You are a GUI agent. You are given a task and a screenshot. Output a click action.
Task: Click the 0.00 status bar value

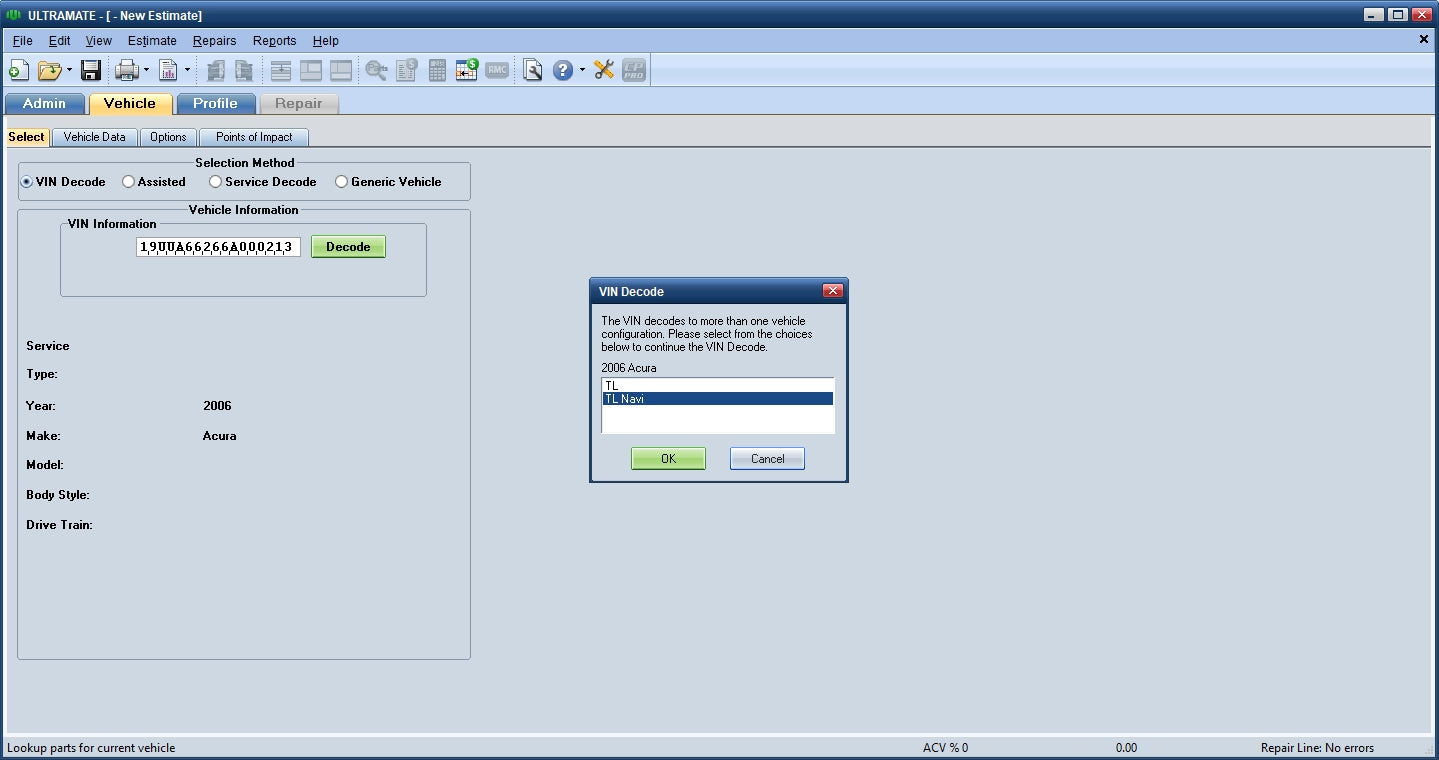tap(1126, 748)
